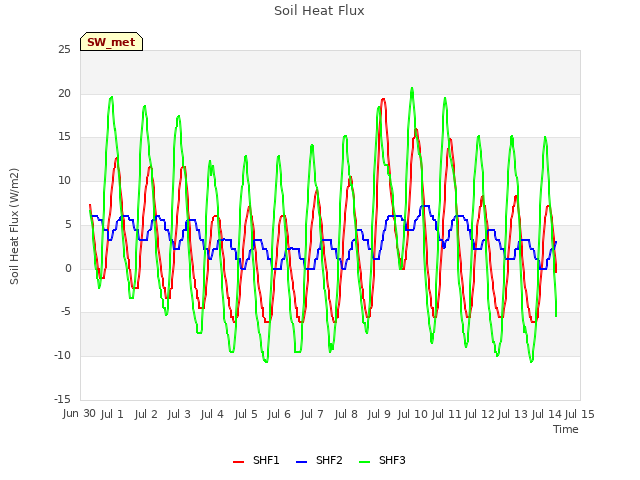Click the green SHF3 legend marker
The width and height of the screenshot is (640, 480).
[x=364, y=462]
